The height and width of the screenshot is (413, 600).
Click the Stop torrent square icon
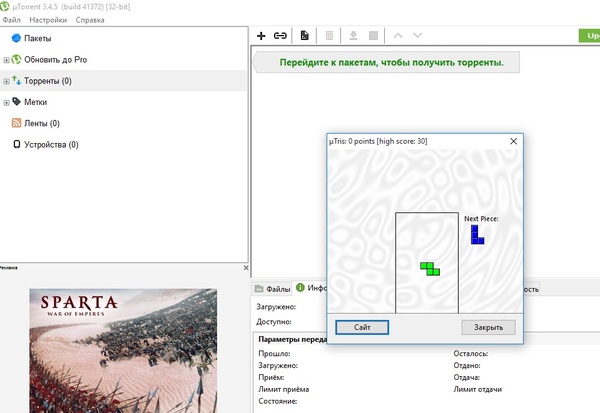(x=373, y=36)
